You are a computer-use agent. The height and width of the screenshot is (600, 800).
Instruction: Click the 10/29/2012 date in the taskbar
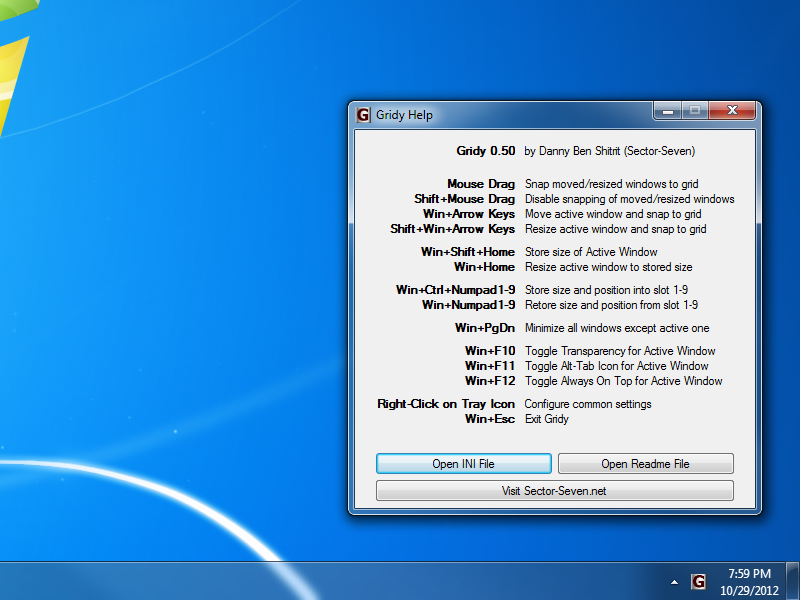[x=749, y=589]
